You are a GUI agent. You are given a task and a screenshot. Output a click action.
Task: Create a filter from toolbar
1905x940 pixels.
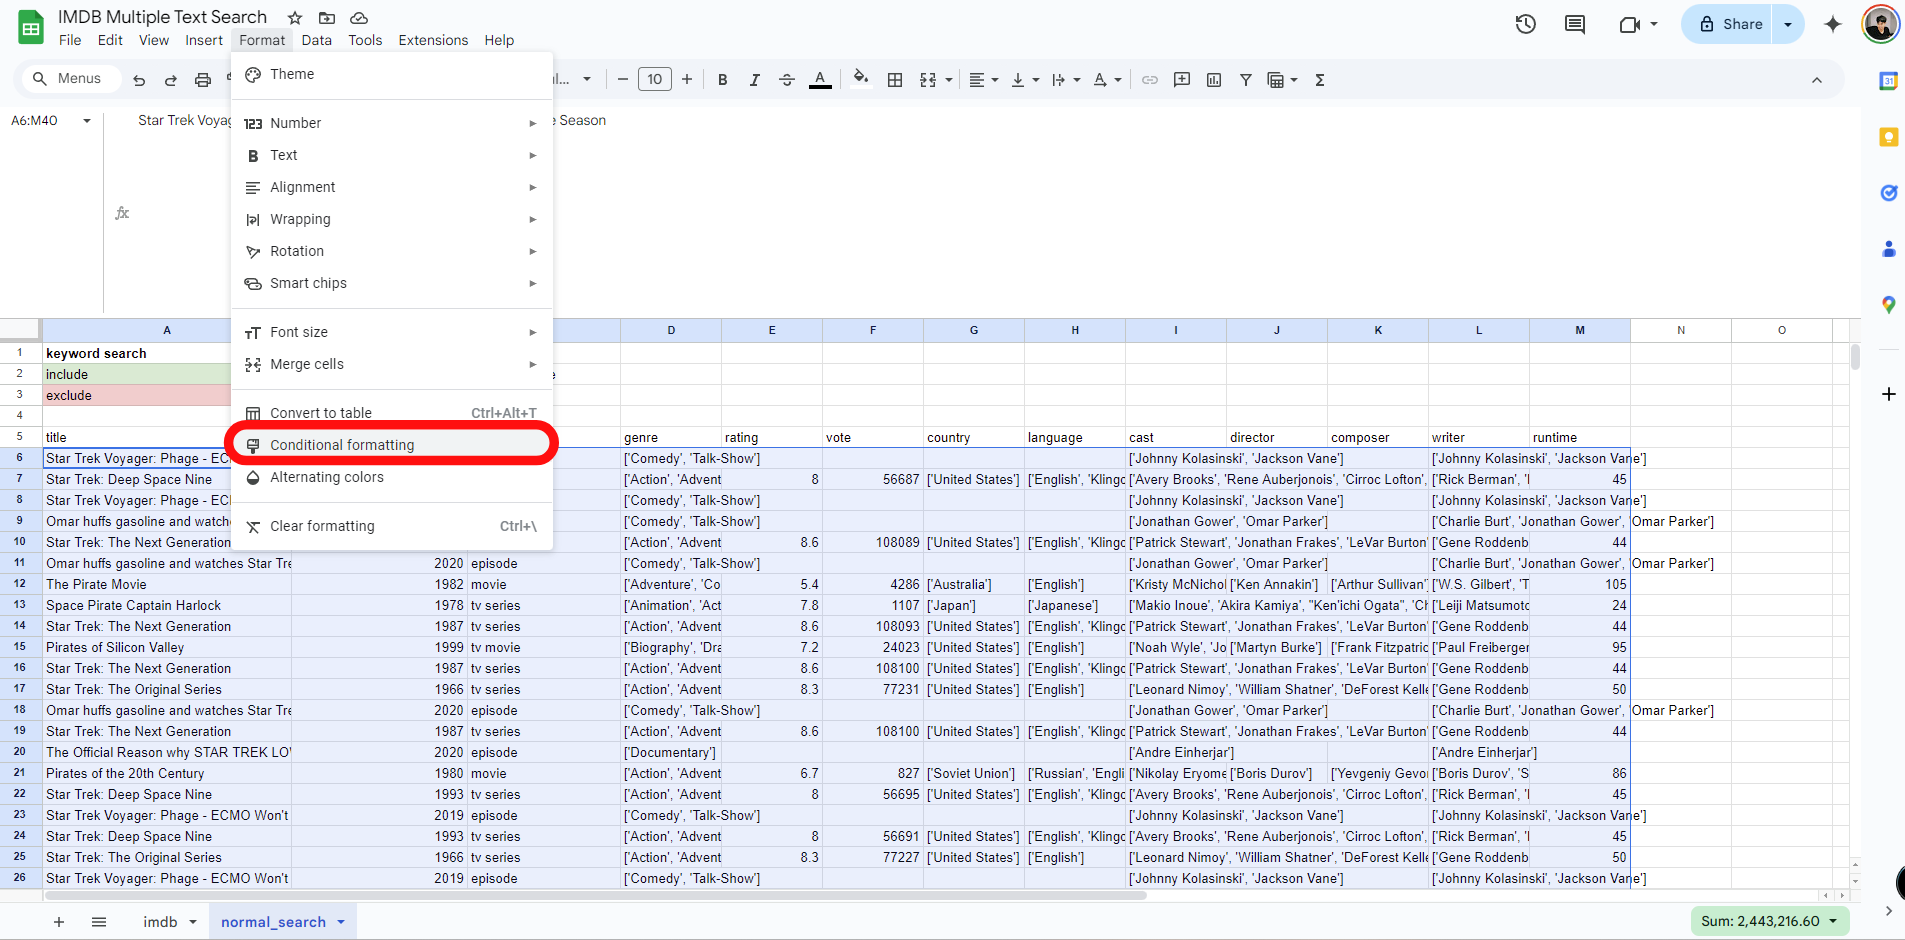(1246, 80)
